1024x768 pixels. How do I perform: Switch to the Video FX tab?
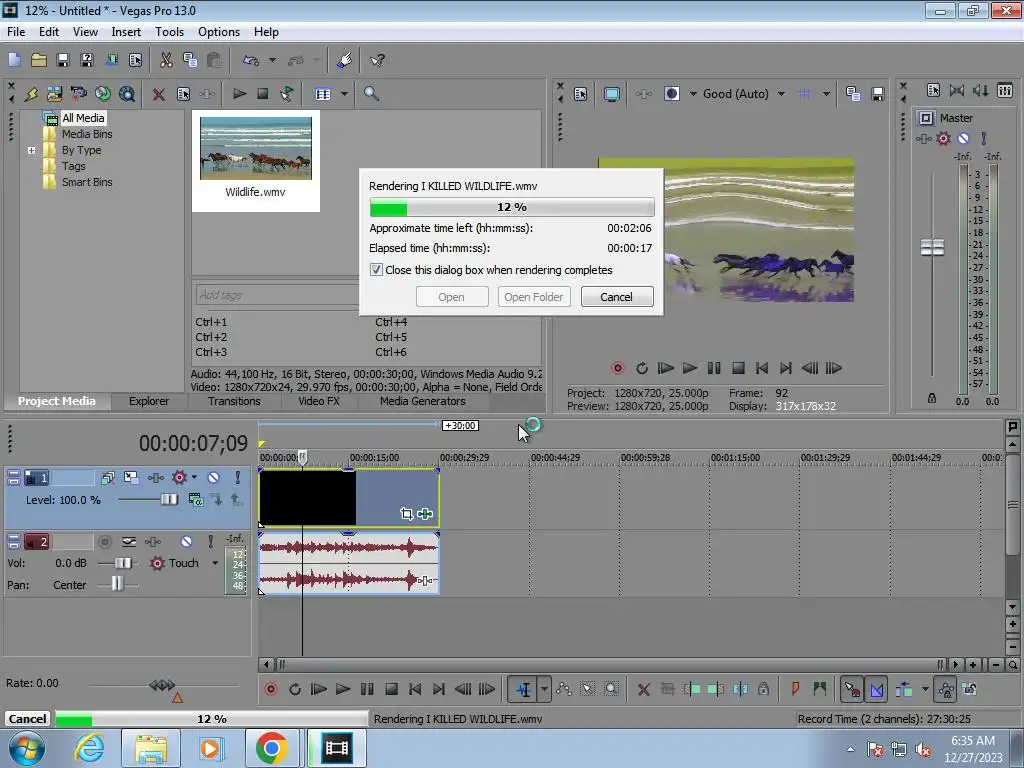319,401
